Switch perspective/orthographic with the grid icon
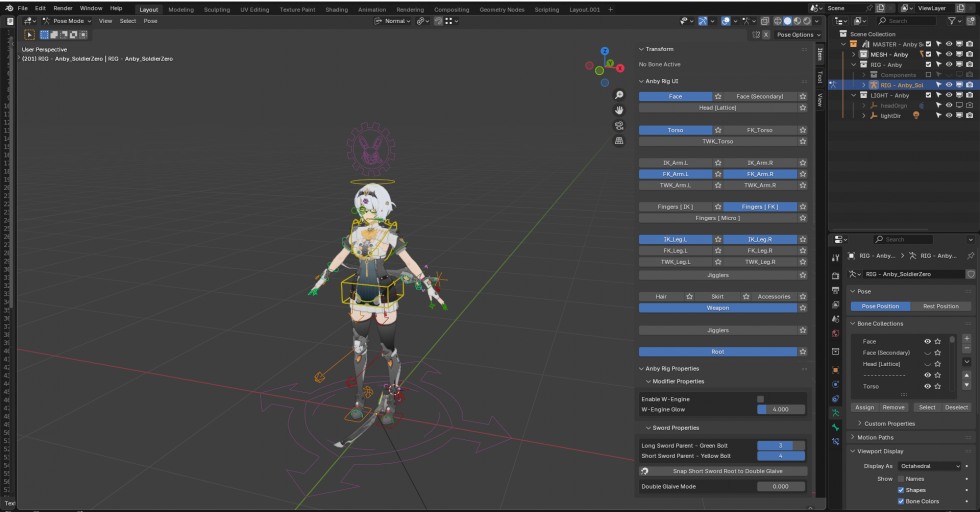This screenshot has width=980, height=512. coord(620,141)
